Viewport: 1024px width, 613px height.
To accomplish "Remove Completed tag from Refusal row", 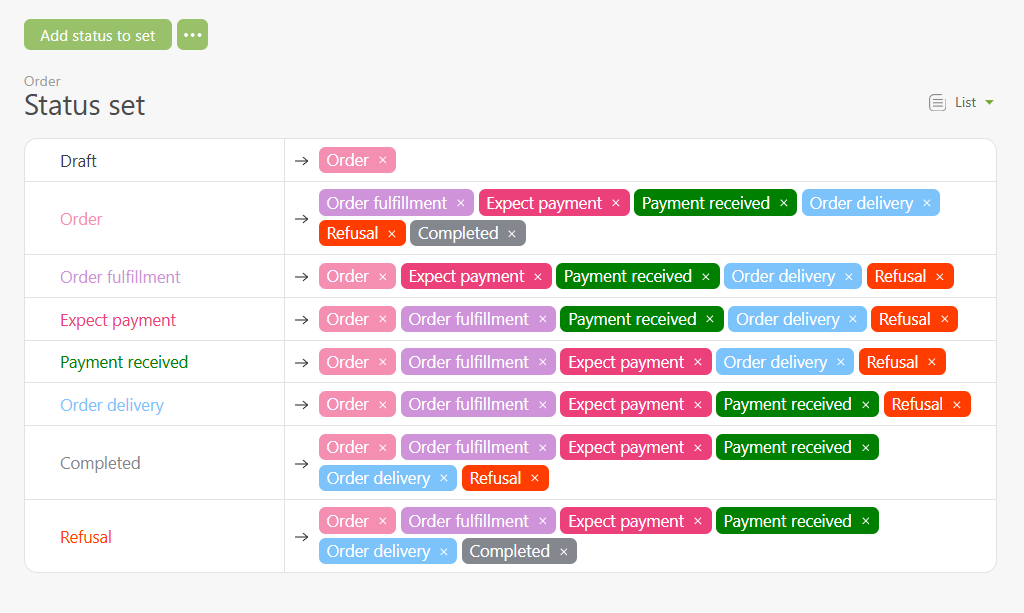I will (x=564, y=552).
